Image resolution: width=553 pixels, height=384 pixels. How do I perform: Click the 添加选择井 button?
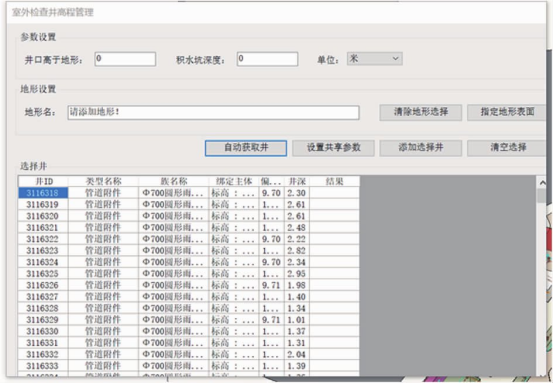coord(420,148)
